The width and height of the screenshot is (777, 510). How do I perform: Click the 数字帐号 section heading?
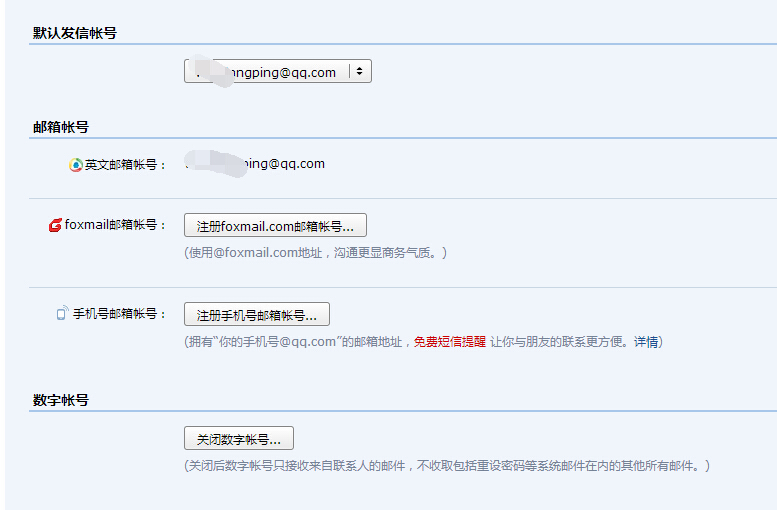click(61, 400)
